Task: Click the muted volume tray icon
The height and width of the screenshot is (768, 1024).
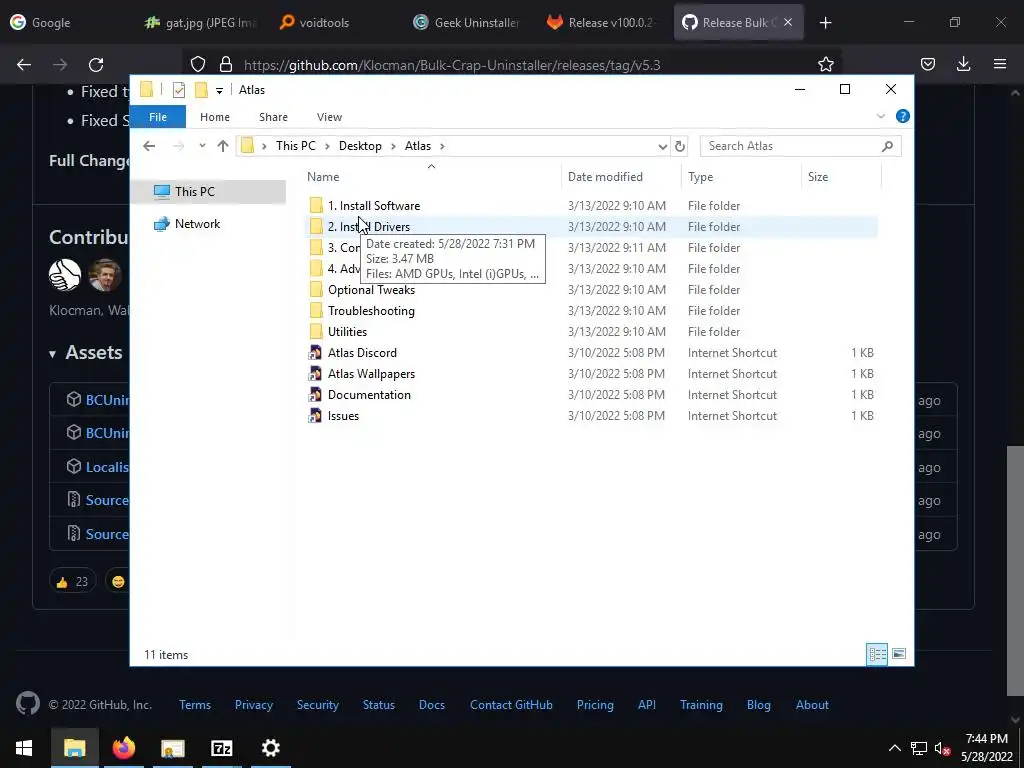Action: click(x=942, y=748)
